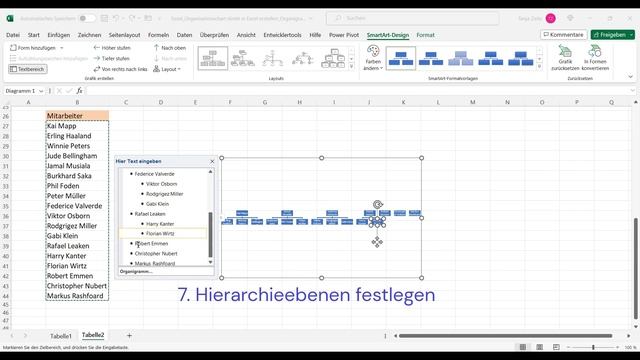Click the save icon in title bar
640x360 pixels.
[x=104, y=18]
